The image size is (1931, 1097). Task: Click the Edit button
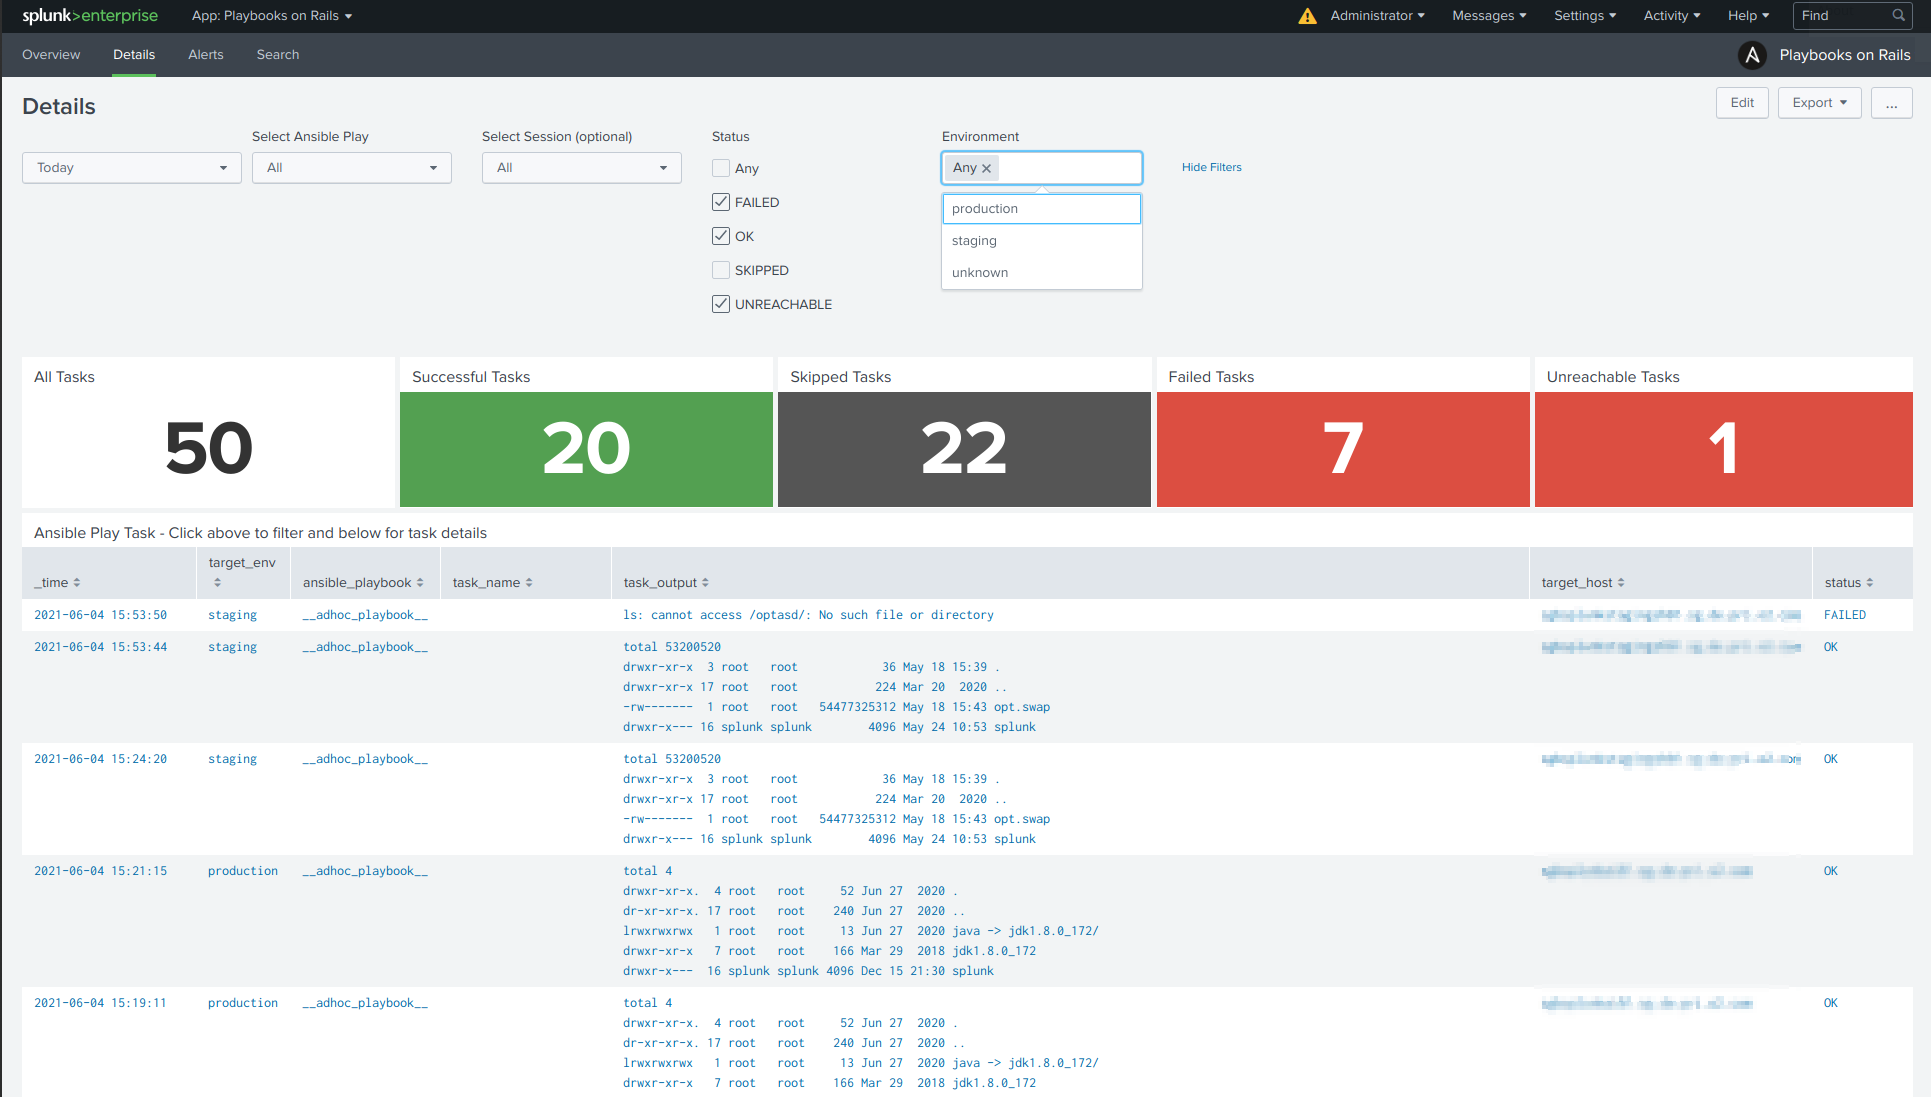[1742, 103]
